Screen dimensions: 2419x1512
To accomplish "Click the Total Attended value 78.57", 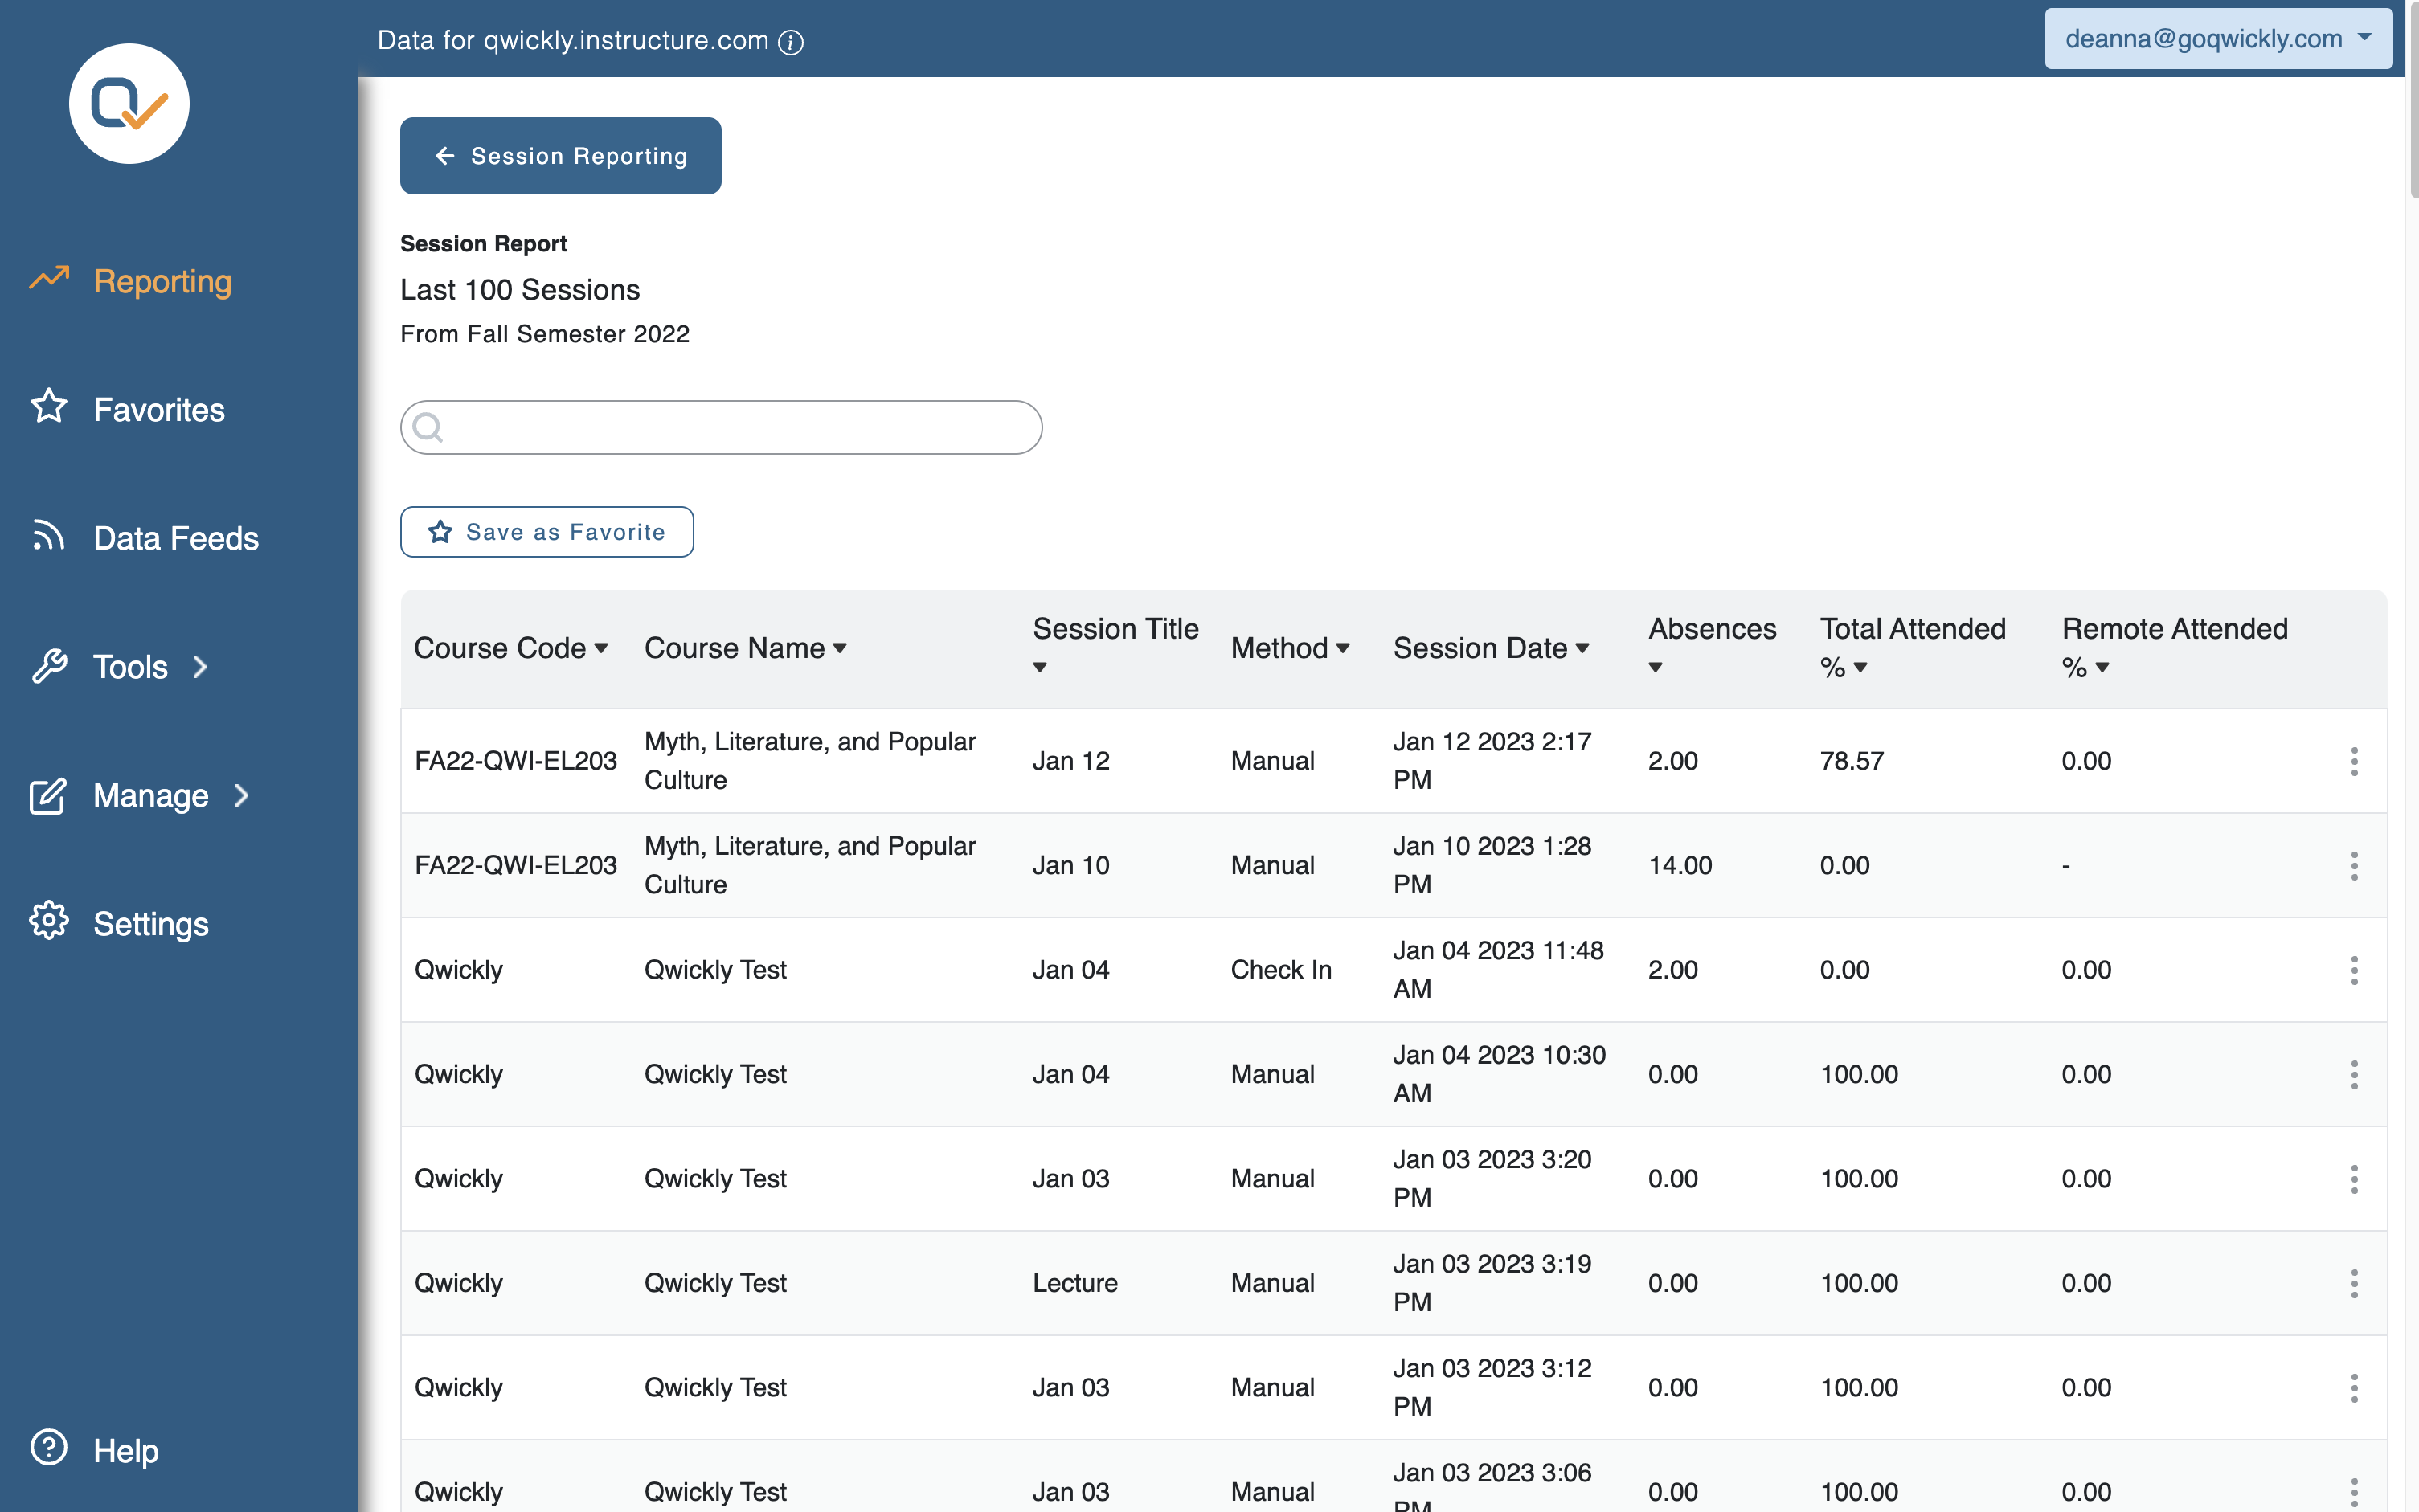I will (x=1851, y=761).
